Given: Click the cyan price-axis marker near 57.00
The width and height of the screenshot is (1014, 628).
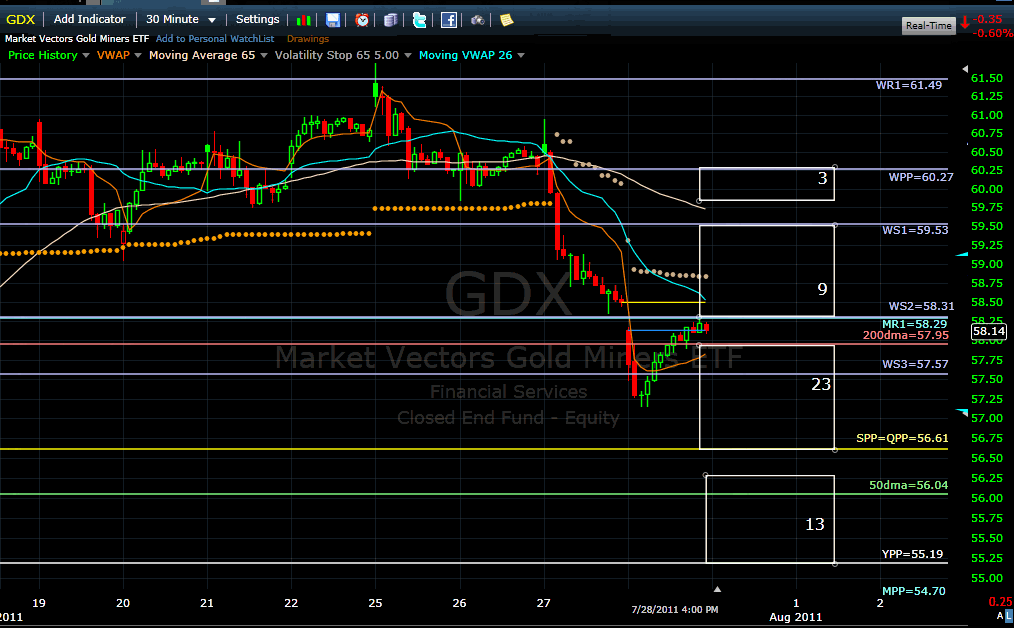Looking at the screenshot, I should click(962, 411).
